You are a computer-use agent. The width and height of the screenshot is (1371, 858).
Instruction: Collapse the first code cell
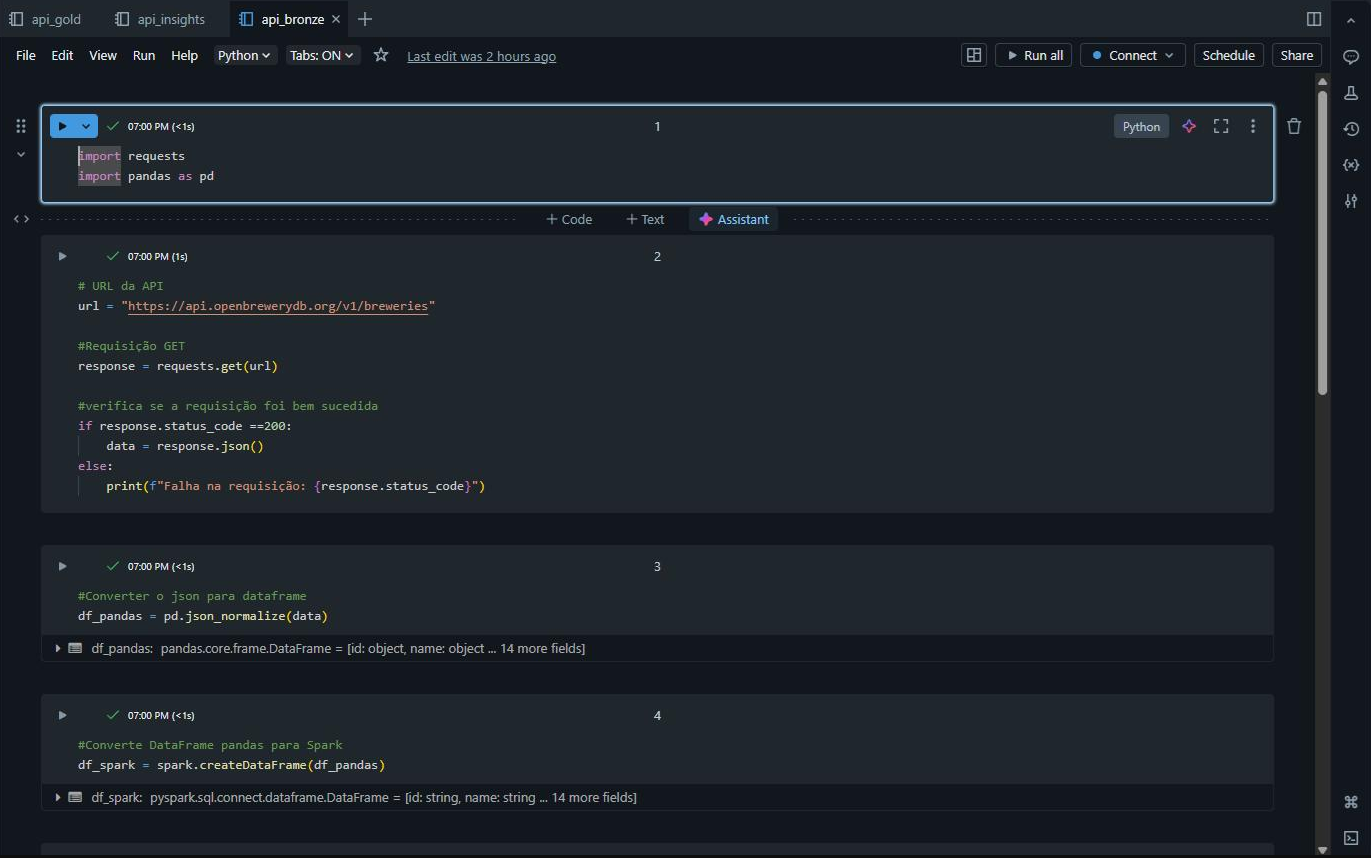[x=20, y=154]
